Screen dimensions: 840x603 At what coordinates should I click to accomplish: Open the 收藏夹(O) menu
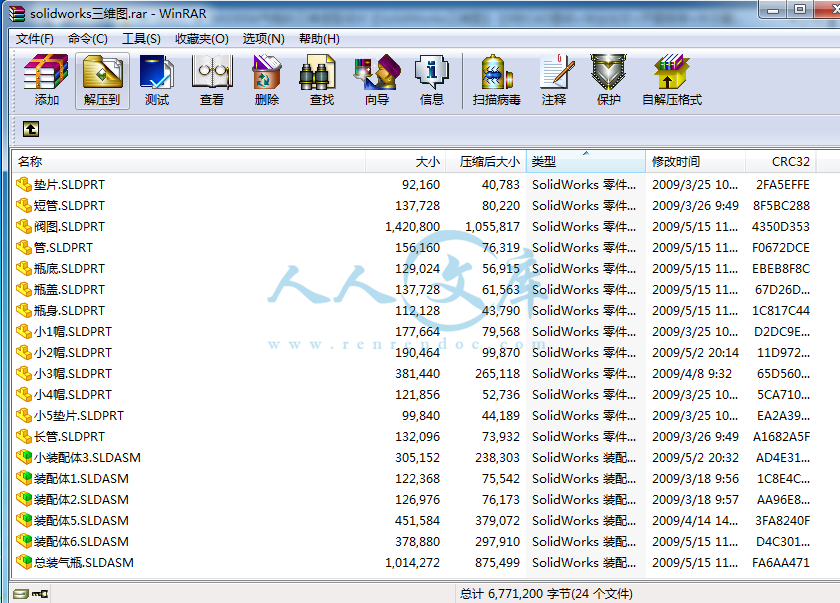(202, 39)
